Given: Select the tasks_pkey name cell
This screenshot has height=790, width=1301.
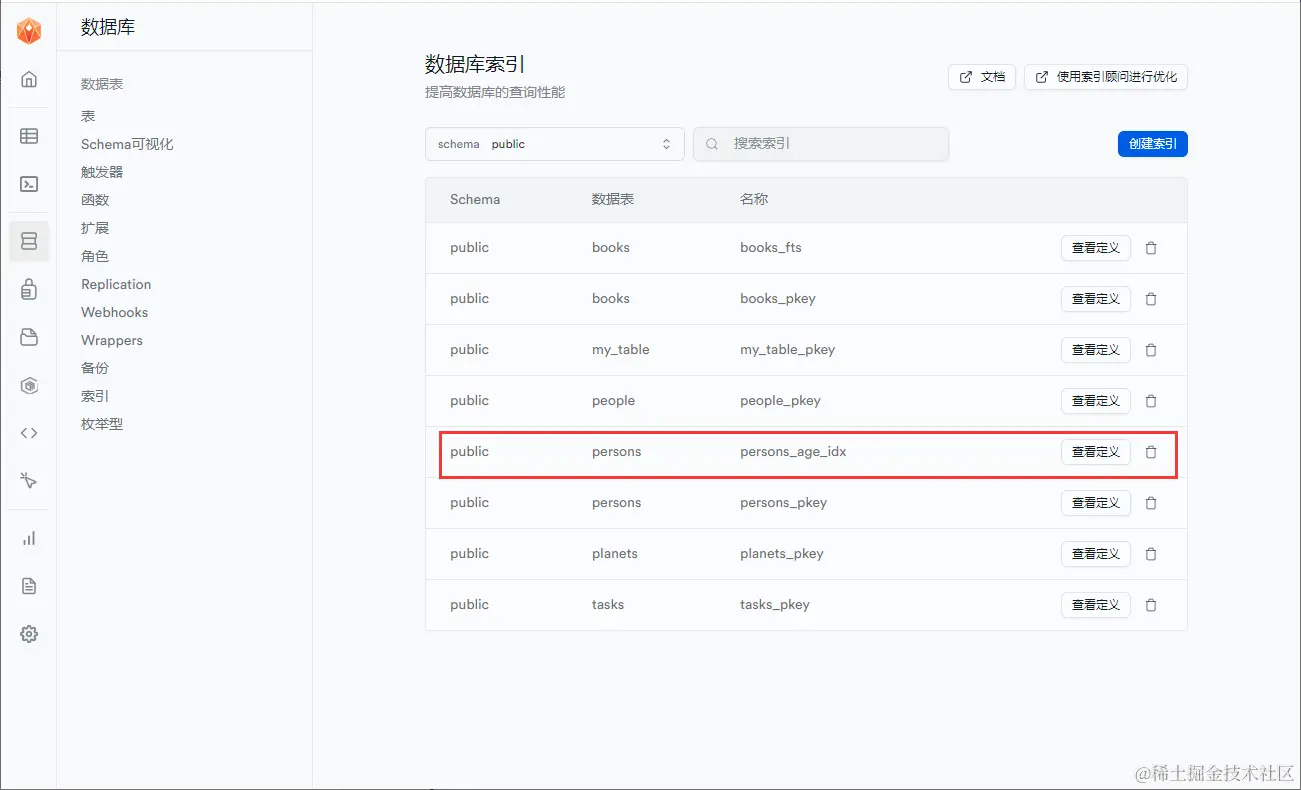Looking at the screenshot, I should pos(775,605).
